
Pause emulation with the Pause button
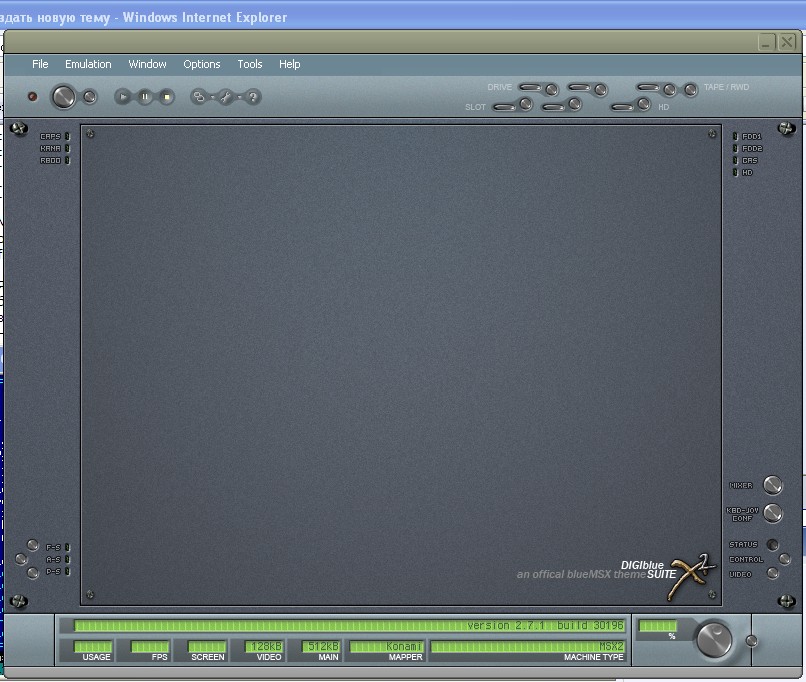[x=145, y=97]
